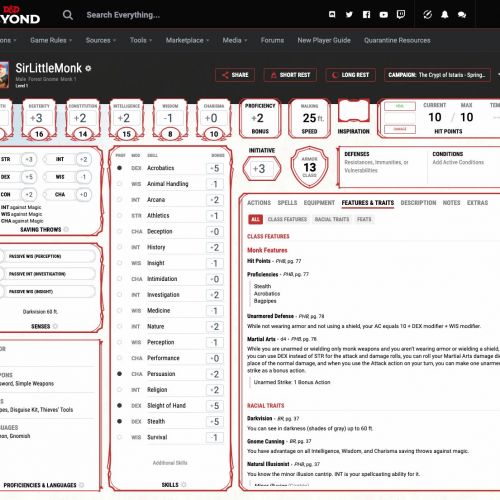Expand the Media menu
This screenshot has width=500, height=500.
coord(235,40)
